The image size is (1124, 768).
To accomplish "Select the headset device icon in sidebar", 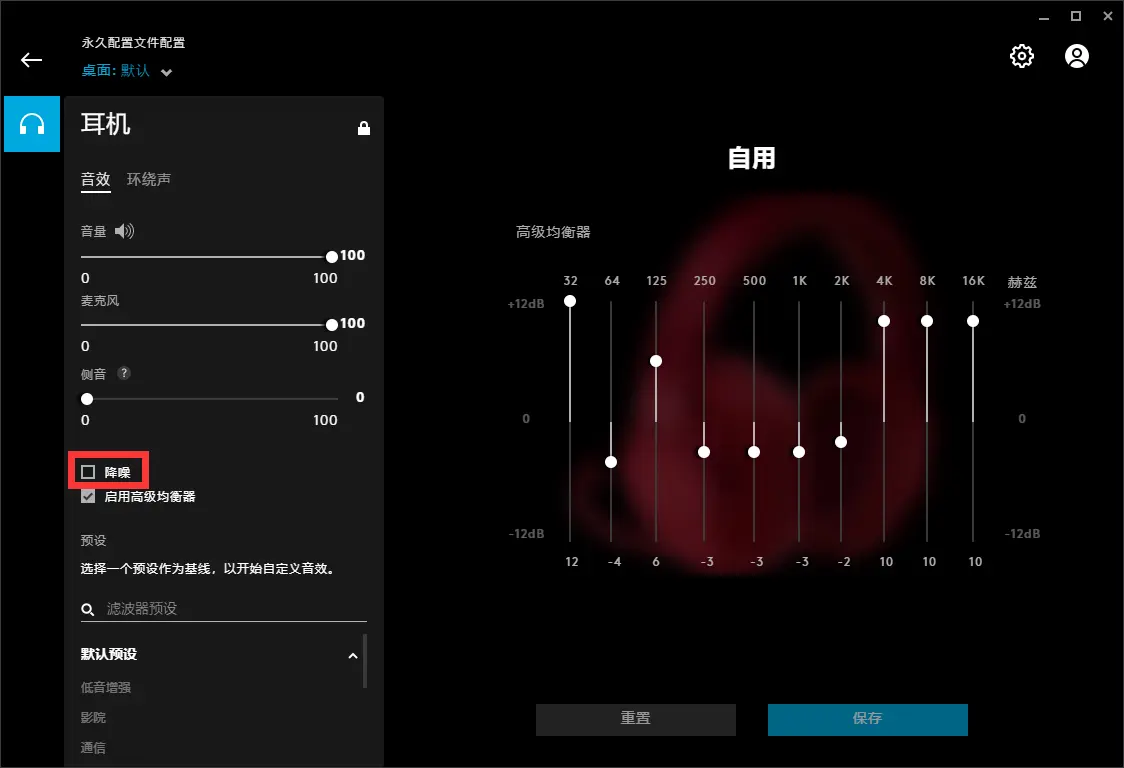I will click(32, 124).
